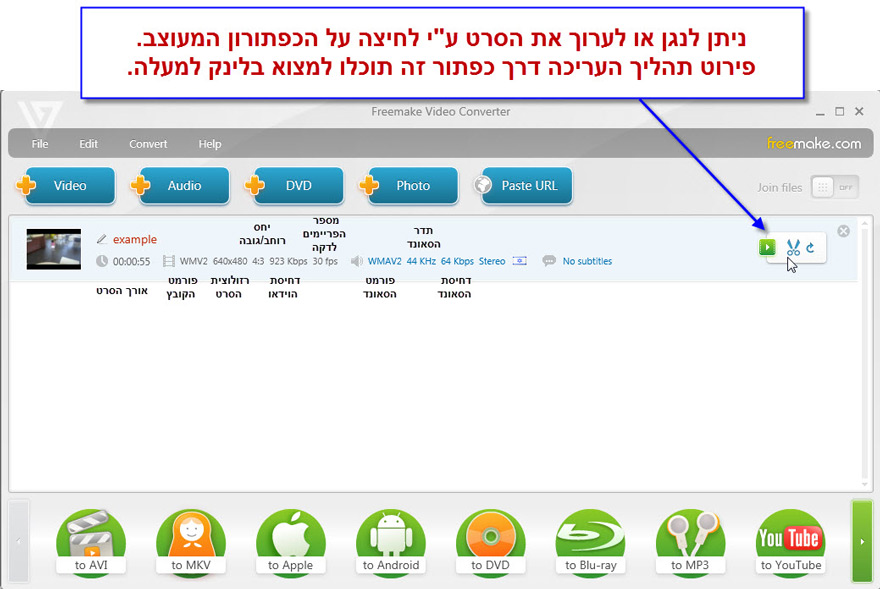Choose the to Blu-ray output format
880x589 pixels.
590,542
